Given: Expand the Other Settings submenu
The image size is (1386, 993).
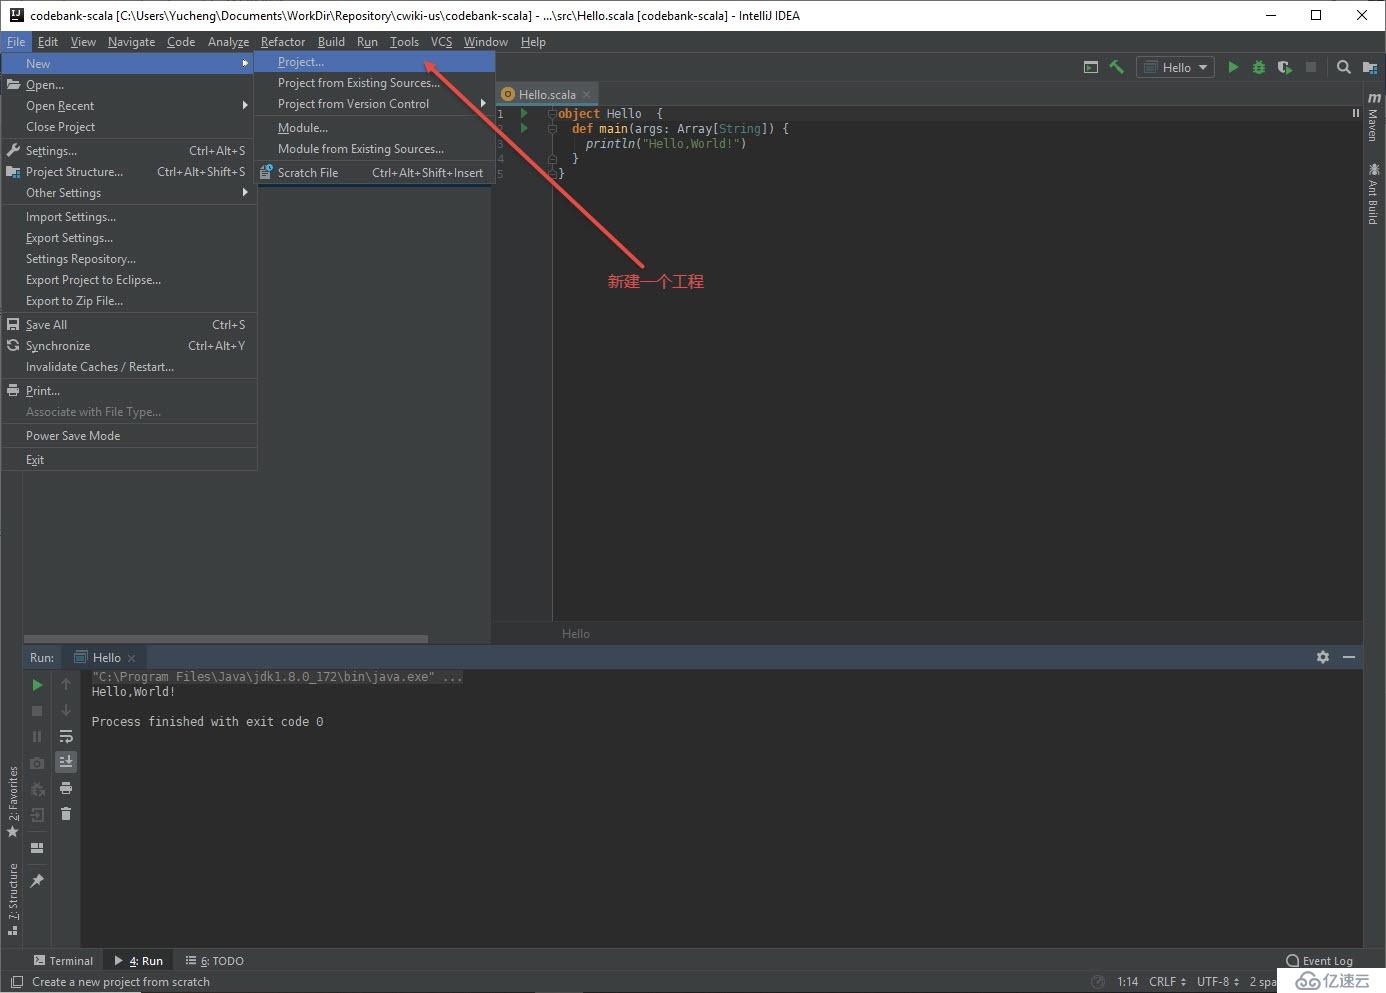Looking at the screenshot, I should click(129, 193).
